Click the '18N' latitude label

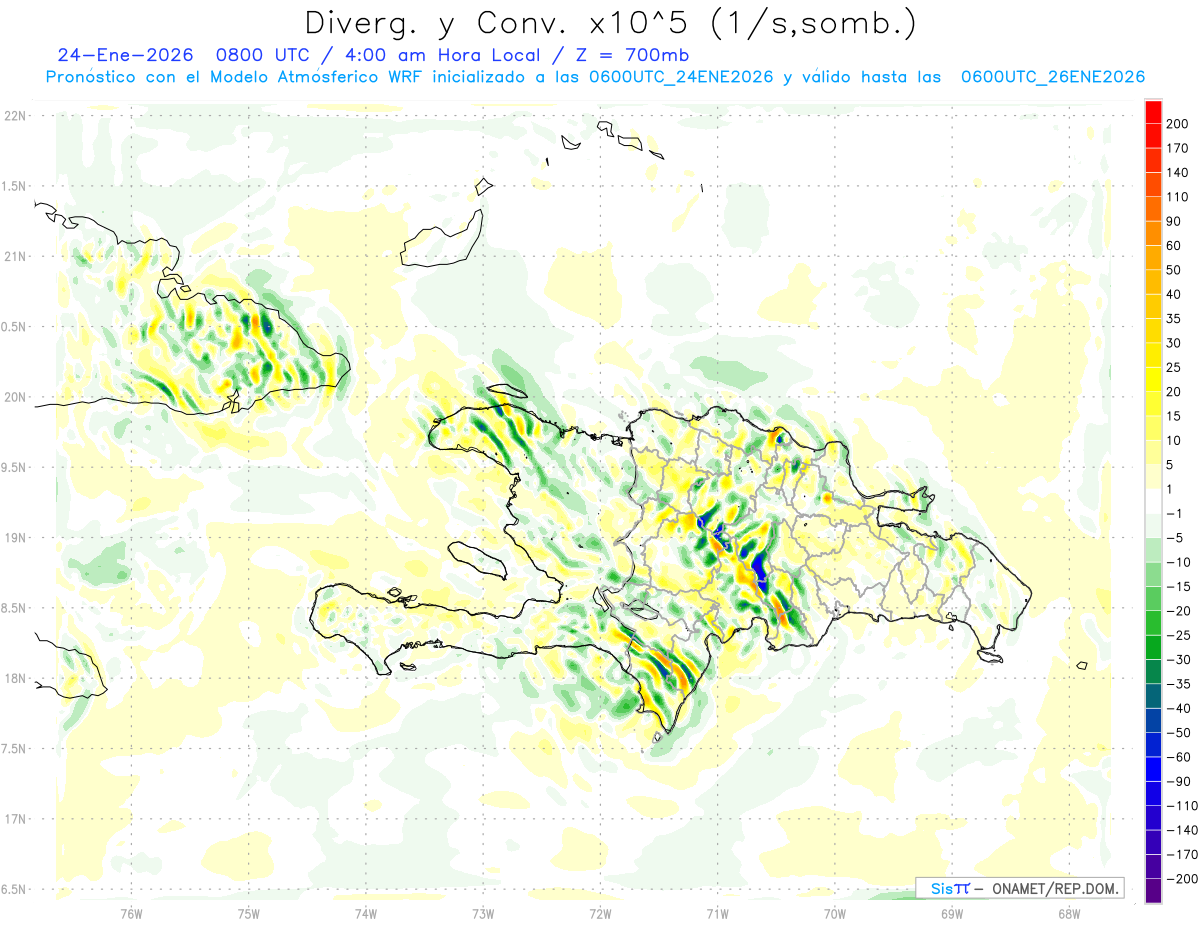point(14,679)
